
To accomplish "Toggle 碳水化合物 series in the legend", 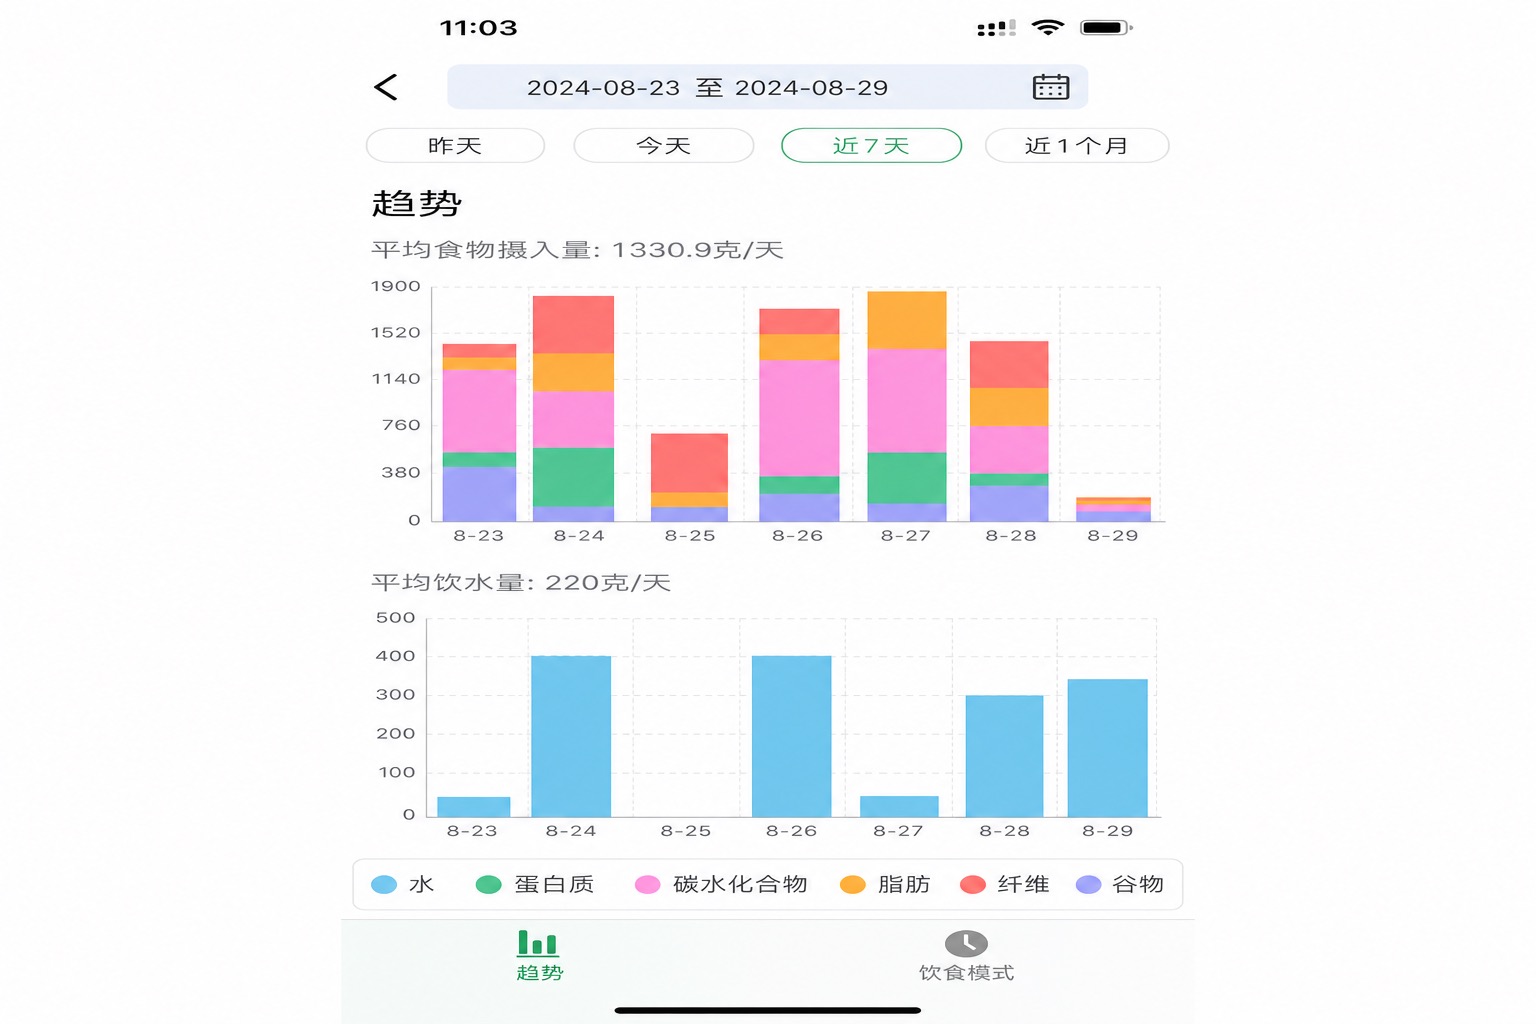I will [721, 884].
